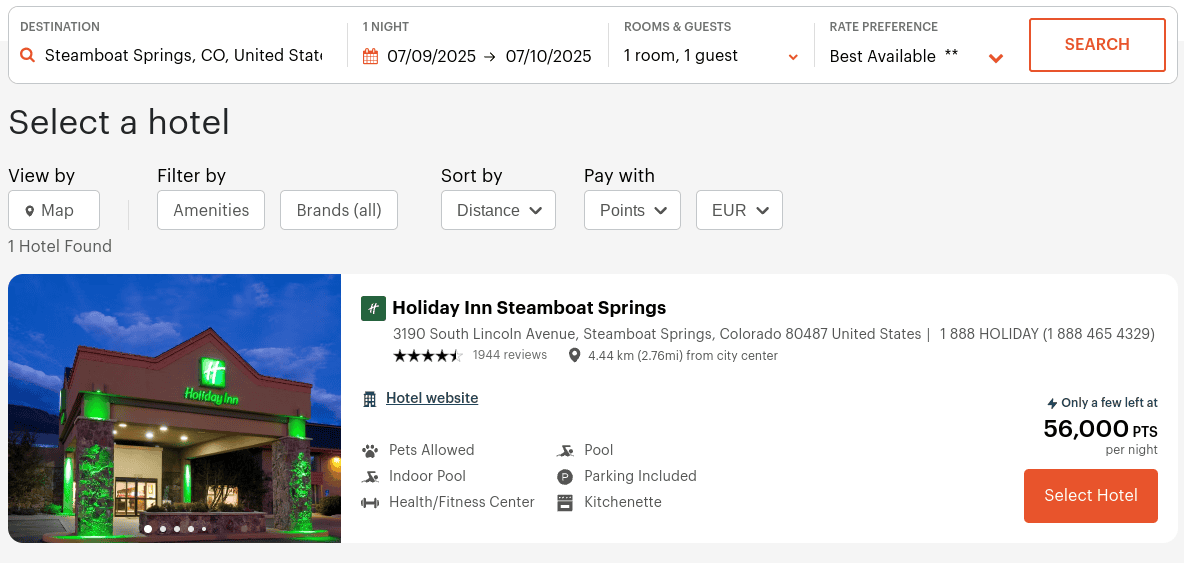Image resolution: width=1184 pixels, height=563 pixels.
Task: Click the hotel phone number 1 888 HOLIDAY
Action: [1047, 334]
